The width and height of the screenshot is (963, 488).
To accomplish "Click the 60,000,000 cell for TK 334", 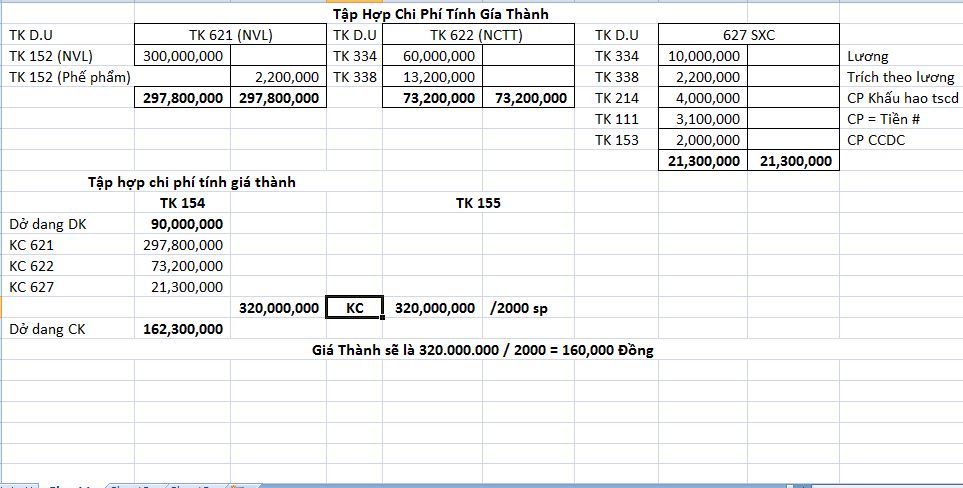I will coord(431,56).
